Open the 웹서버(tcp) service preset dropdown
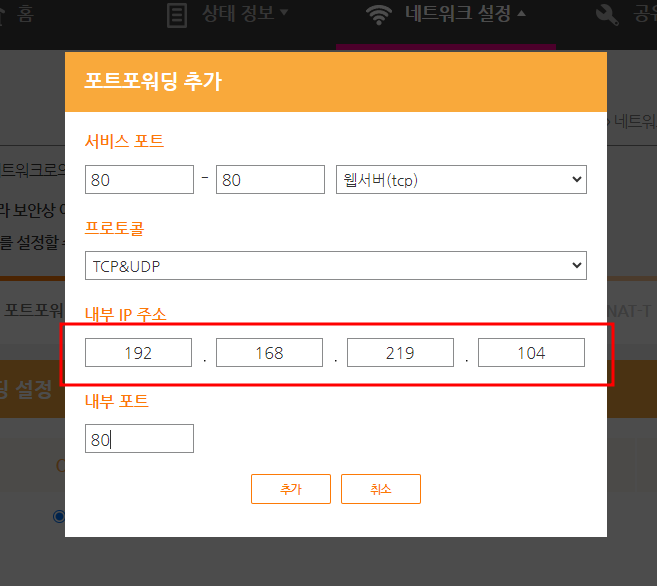This screenshot has width=657, height=586. (x=461, y=180)
